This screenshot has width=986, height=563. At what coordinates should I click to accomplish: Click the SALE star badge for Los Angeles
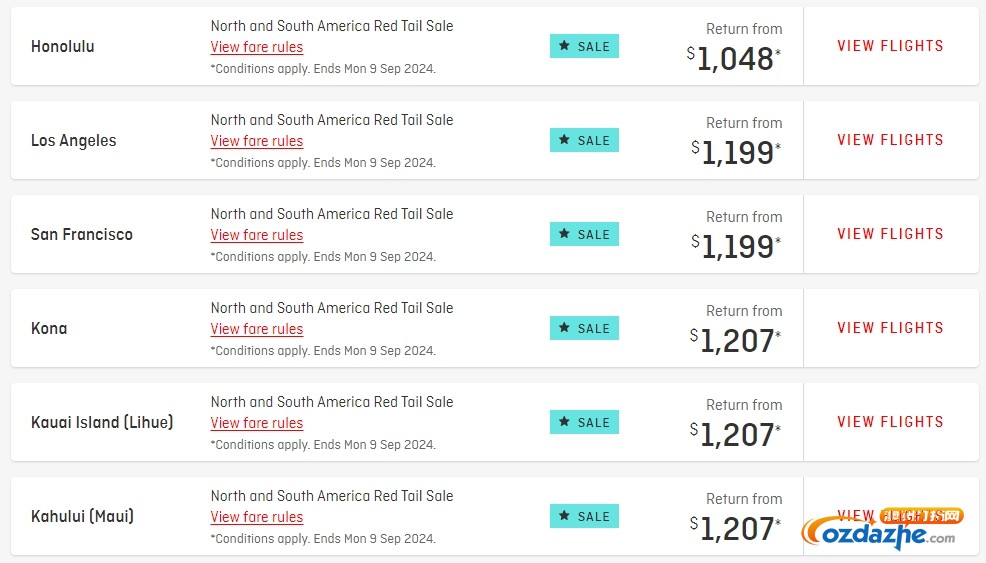[x=584, y=140]
